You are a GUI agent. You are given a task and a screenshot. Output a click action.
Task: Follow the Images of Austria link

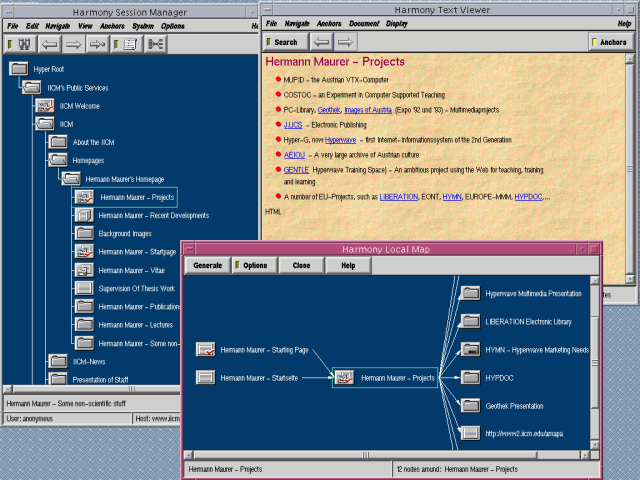pyautogui.click(x=368, y=110)
